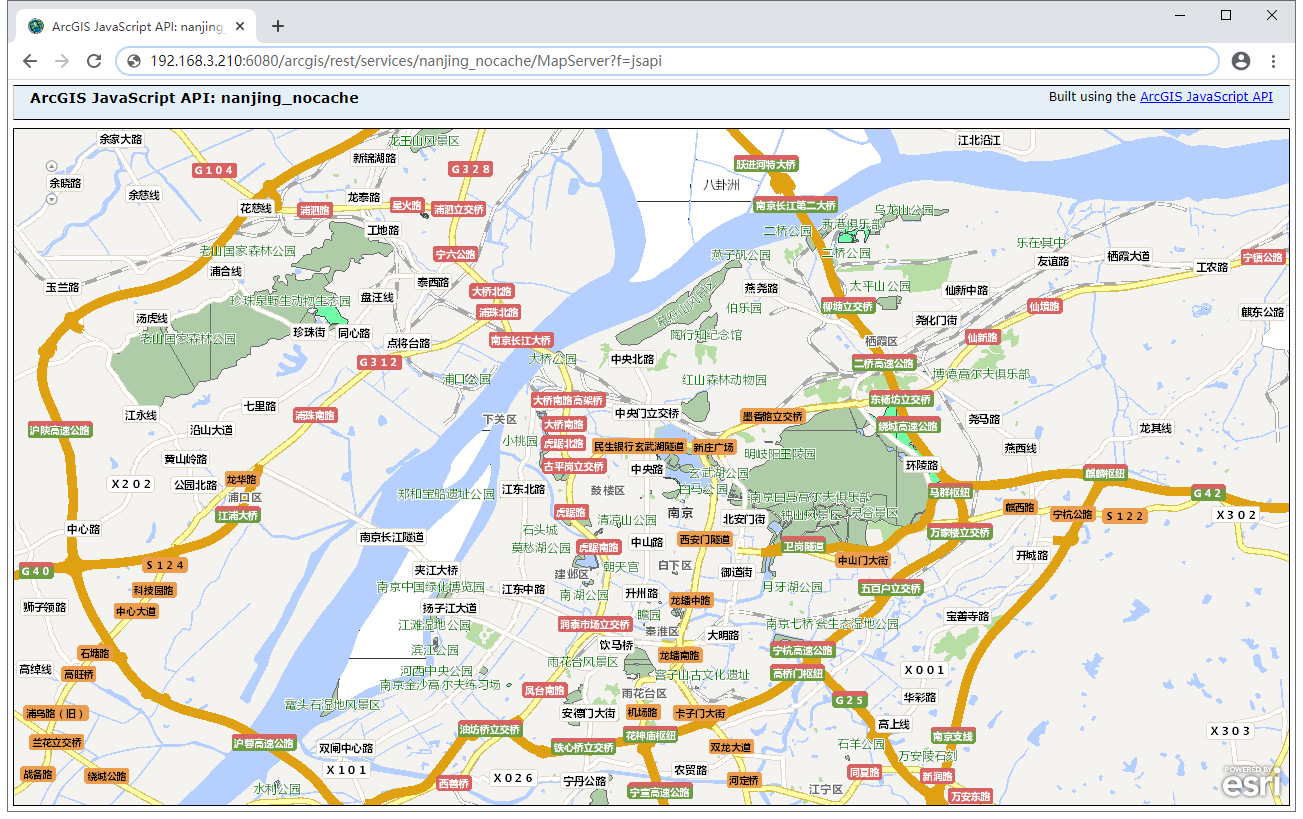Click the green G25 expressway shield
The image size is (1303, 819).
(x=850, y=700)
